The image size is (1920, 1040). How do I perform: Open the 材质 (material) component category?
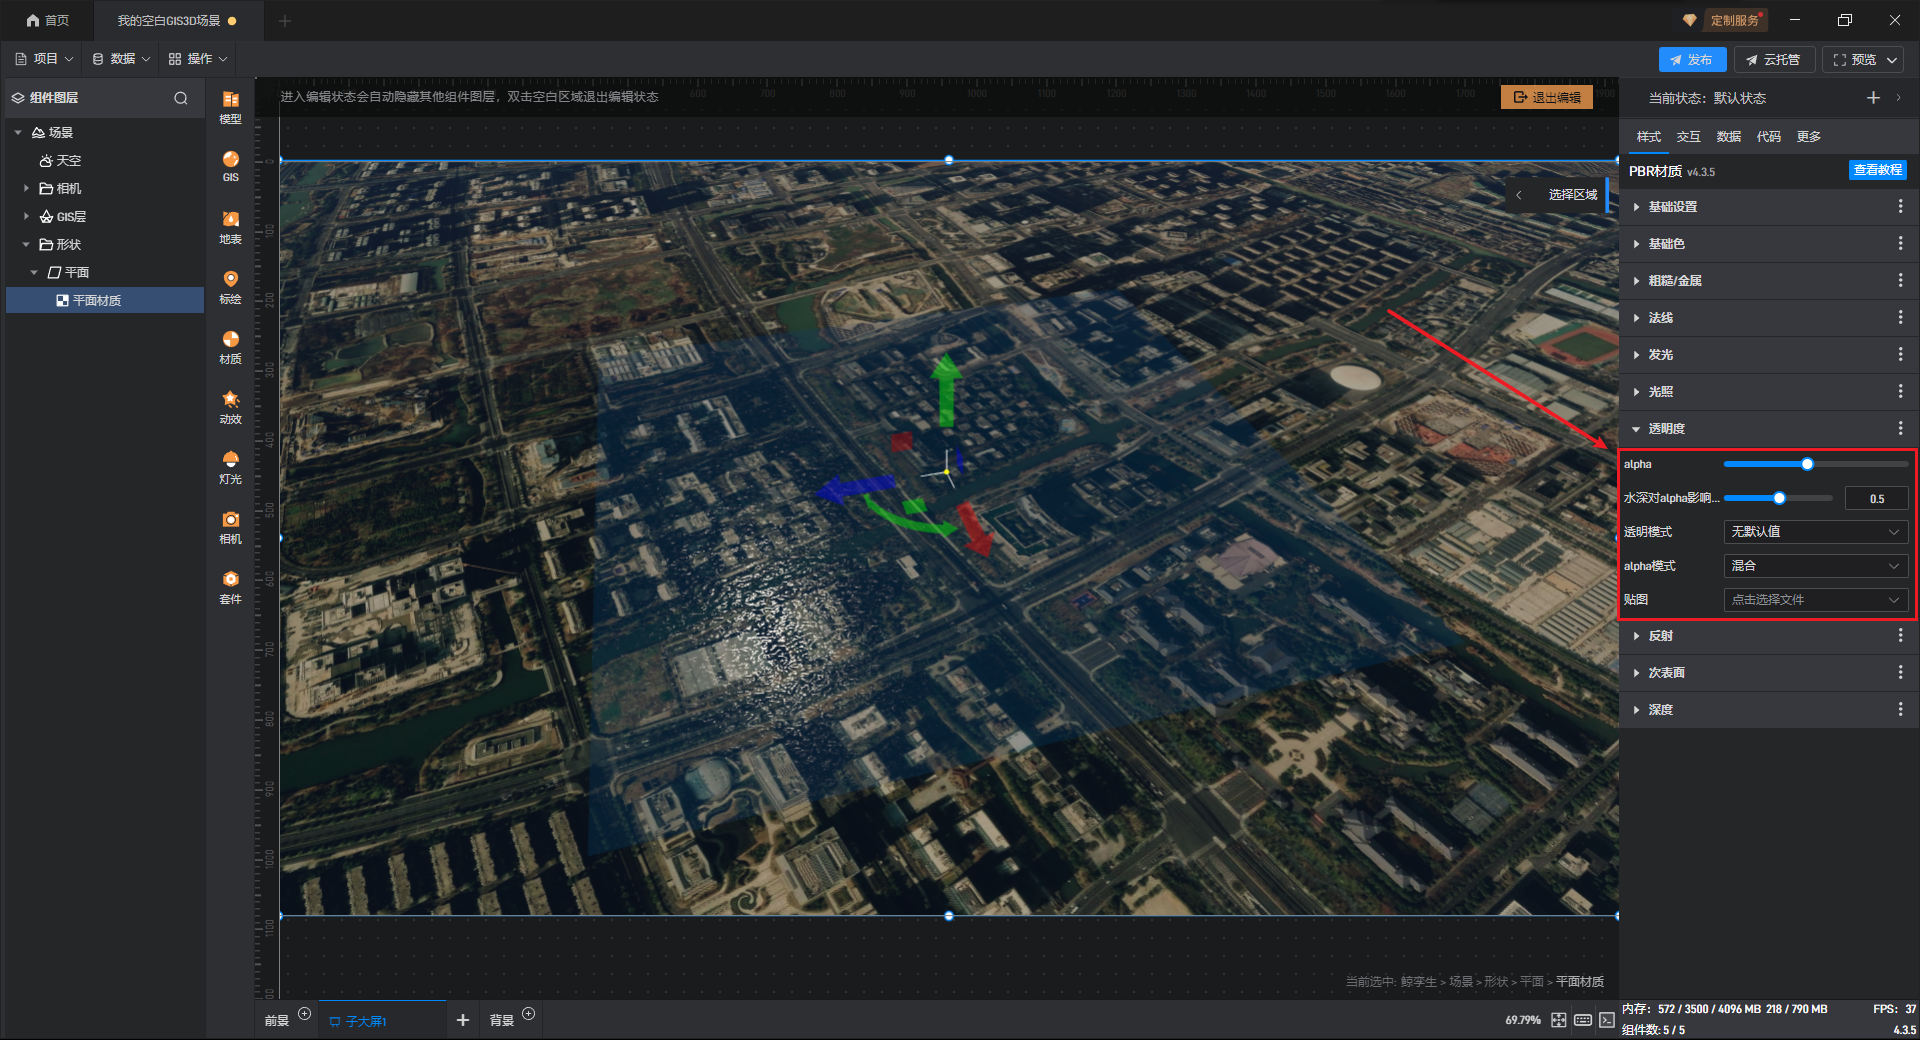pyautogui.click(x=230, y=347)
